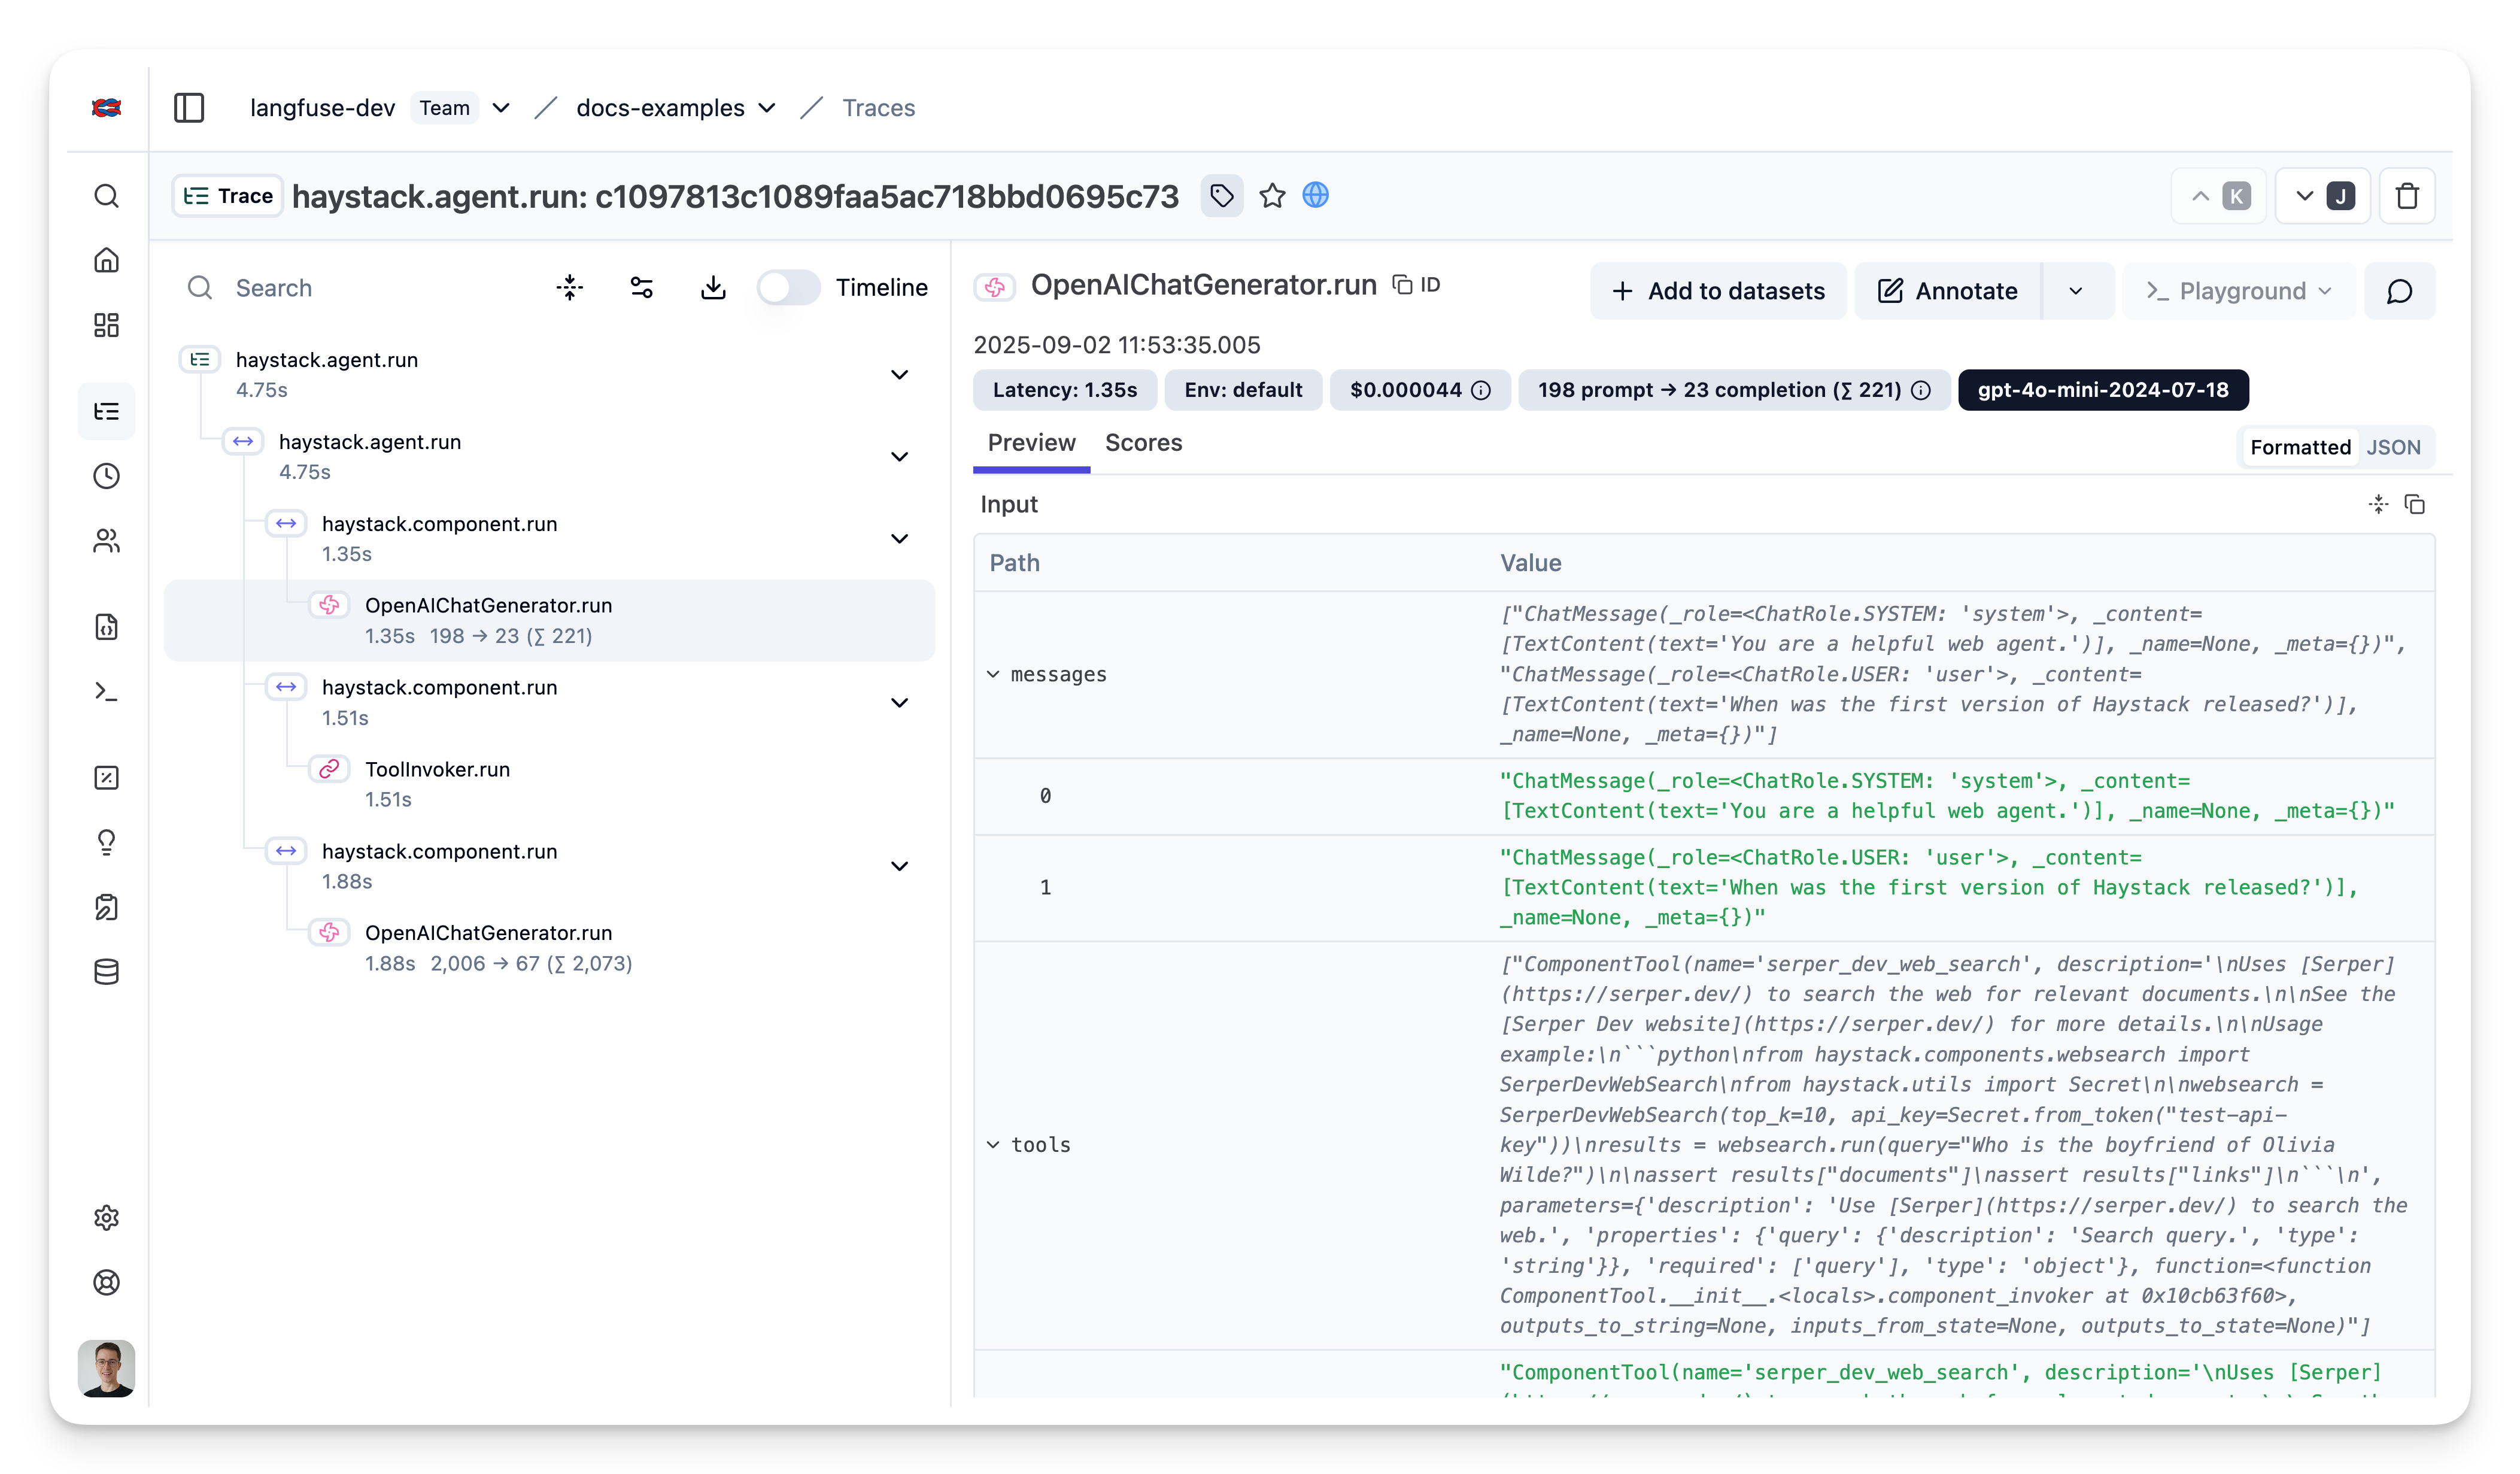This screenshot has width=2520, height=1474.
Task: Open the tree view filter settings icon
Action: click(x=641, y=288)
